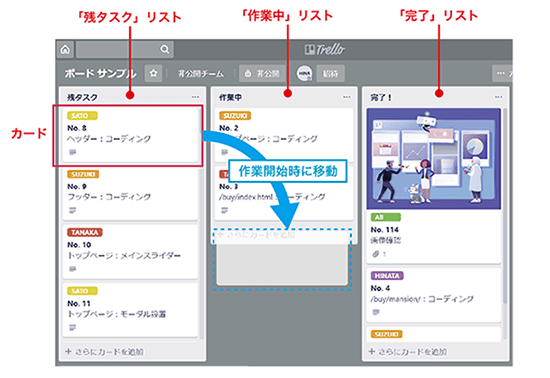Open card No. 9 フッター：コーディング

[x=130, y=193]
